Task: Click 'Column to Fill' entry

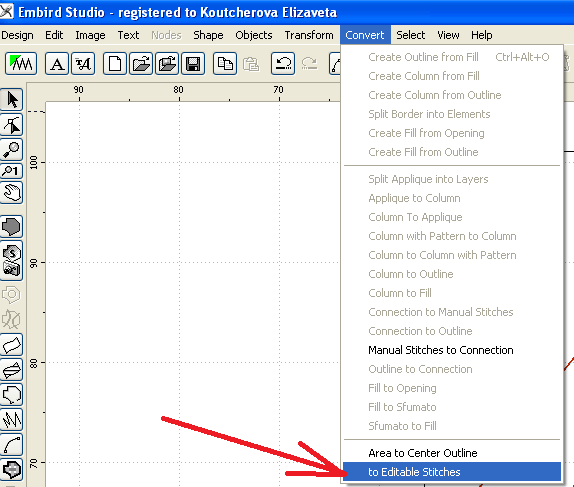Action: [452, 293]
